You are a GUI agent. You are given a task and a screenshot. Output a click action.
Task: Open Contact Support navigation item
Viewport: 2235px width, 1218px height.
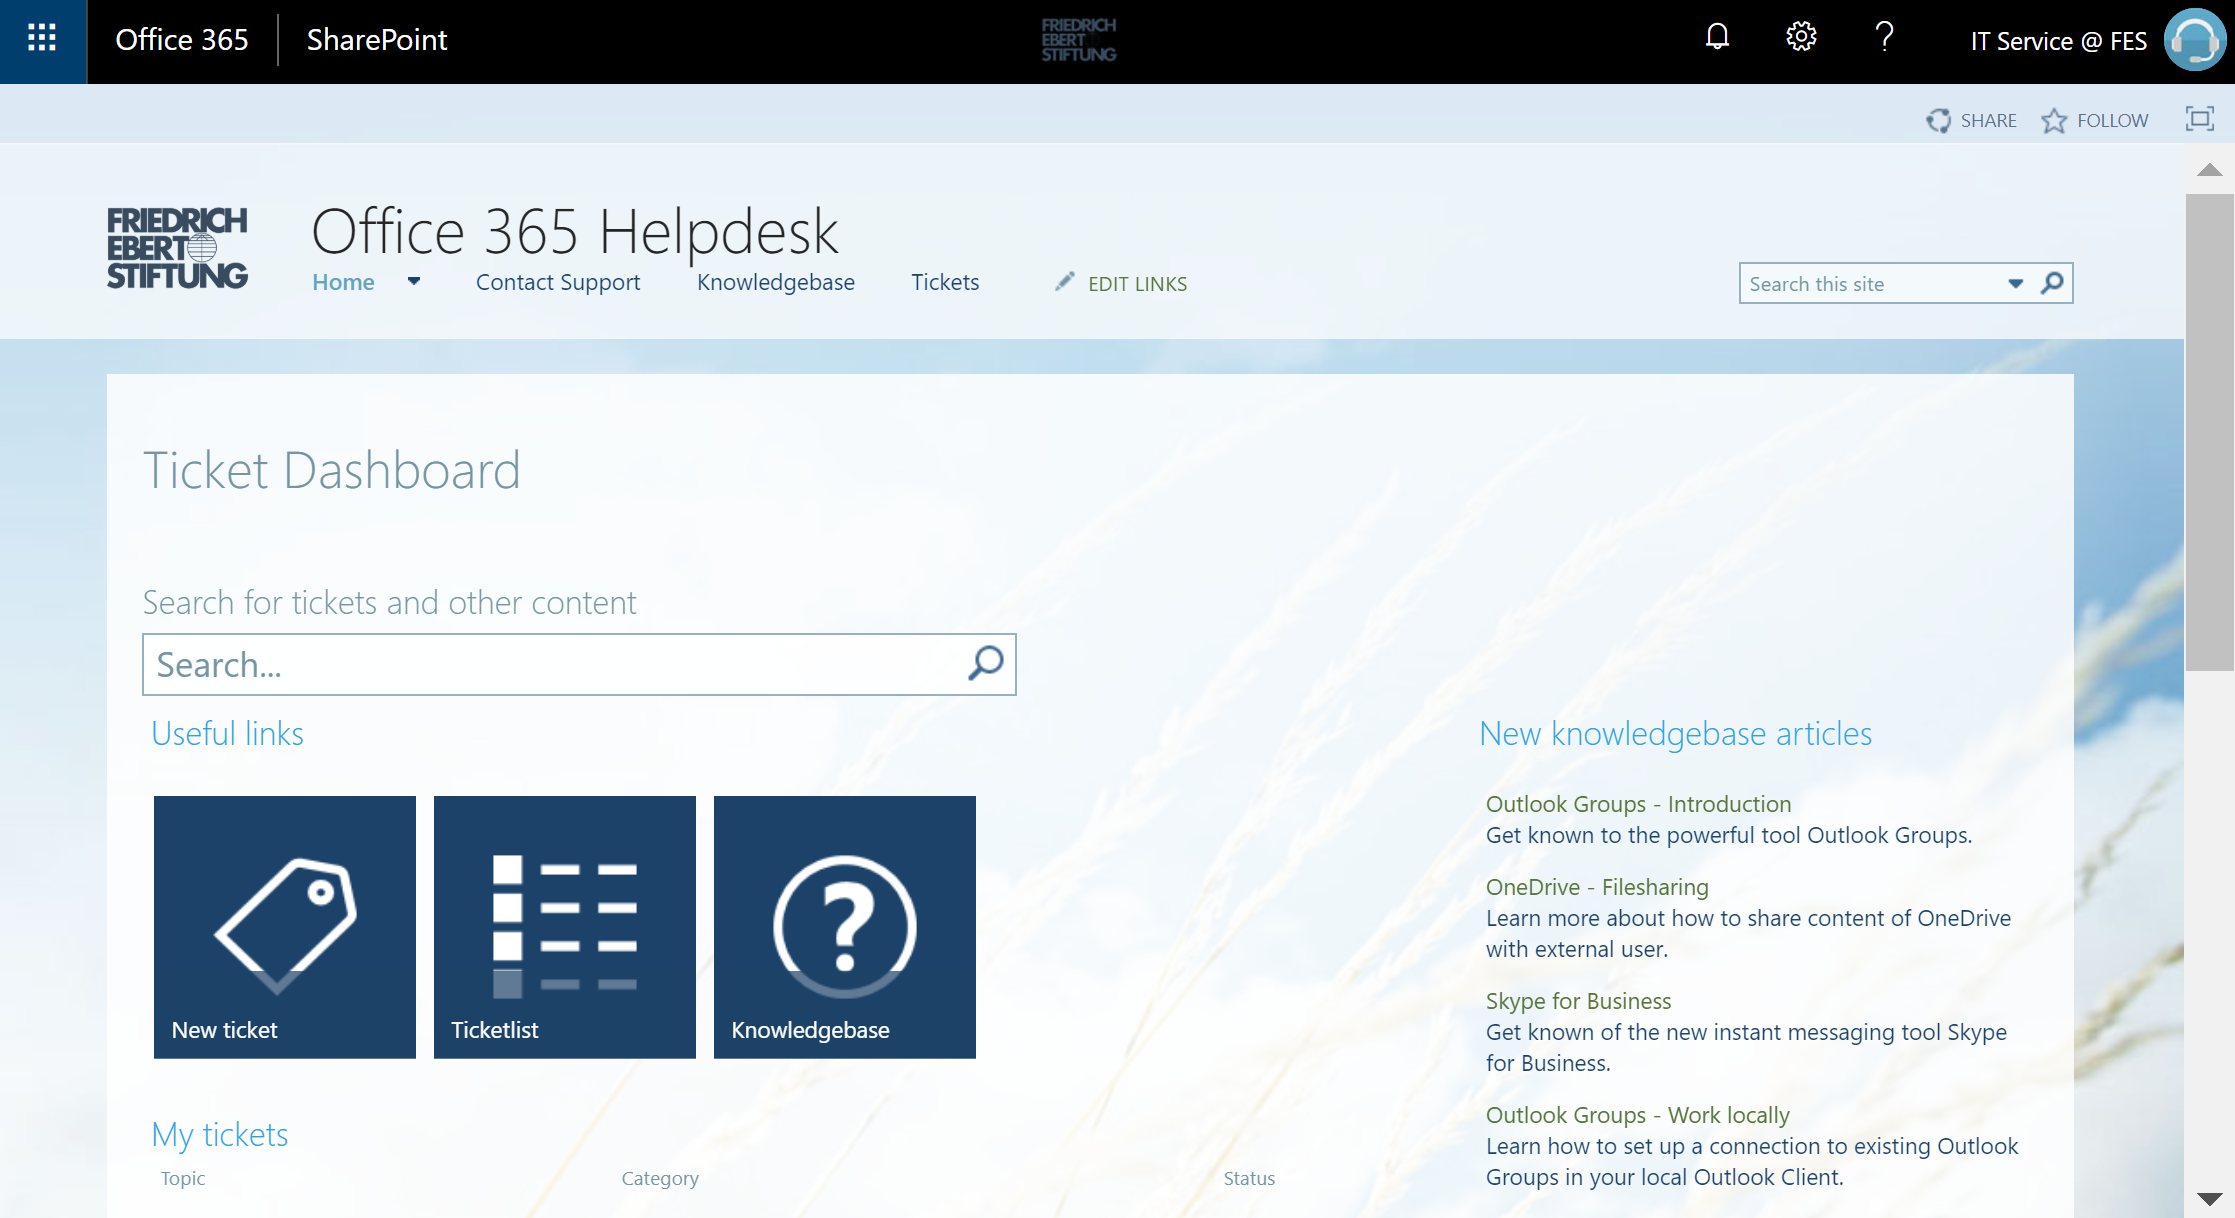(558, 283)
